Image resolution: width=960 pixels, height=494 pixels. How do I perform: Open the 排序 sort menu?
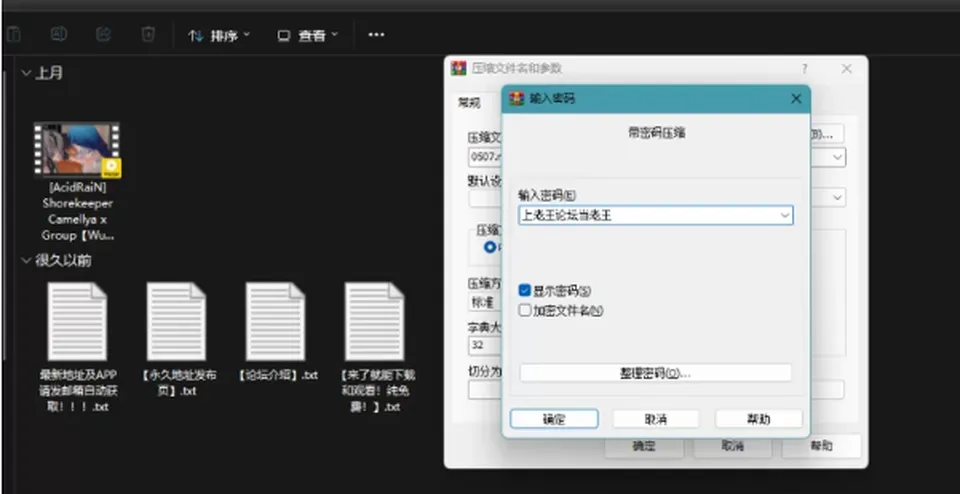coord(219,36)
